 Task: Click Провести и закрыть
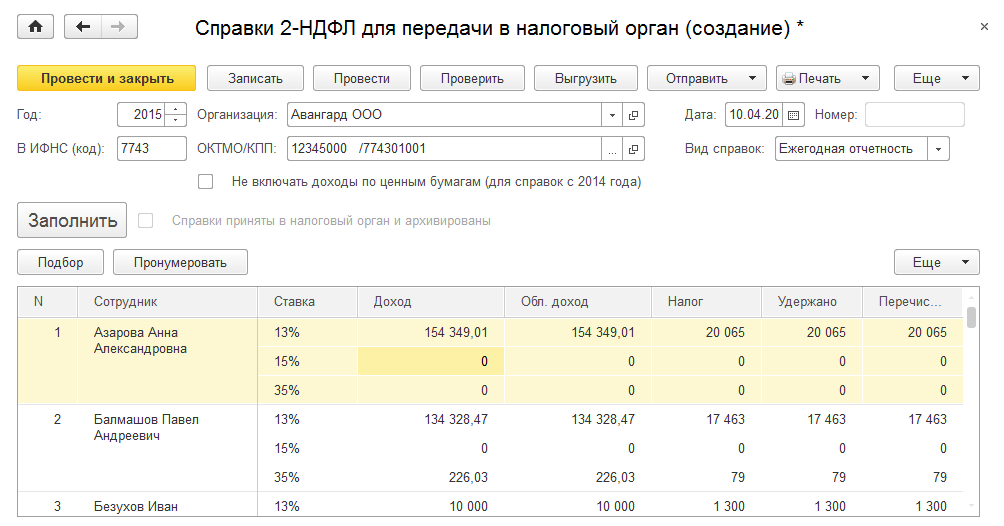107,78
